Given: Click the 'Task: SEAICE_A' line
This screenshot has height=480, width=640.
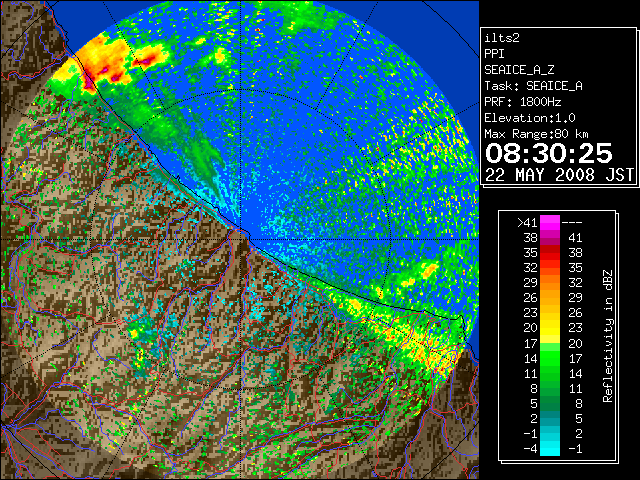Looking at the screenshot, I should click(533, 86).
